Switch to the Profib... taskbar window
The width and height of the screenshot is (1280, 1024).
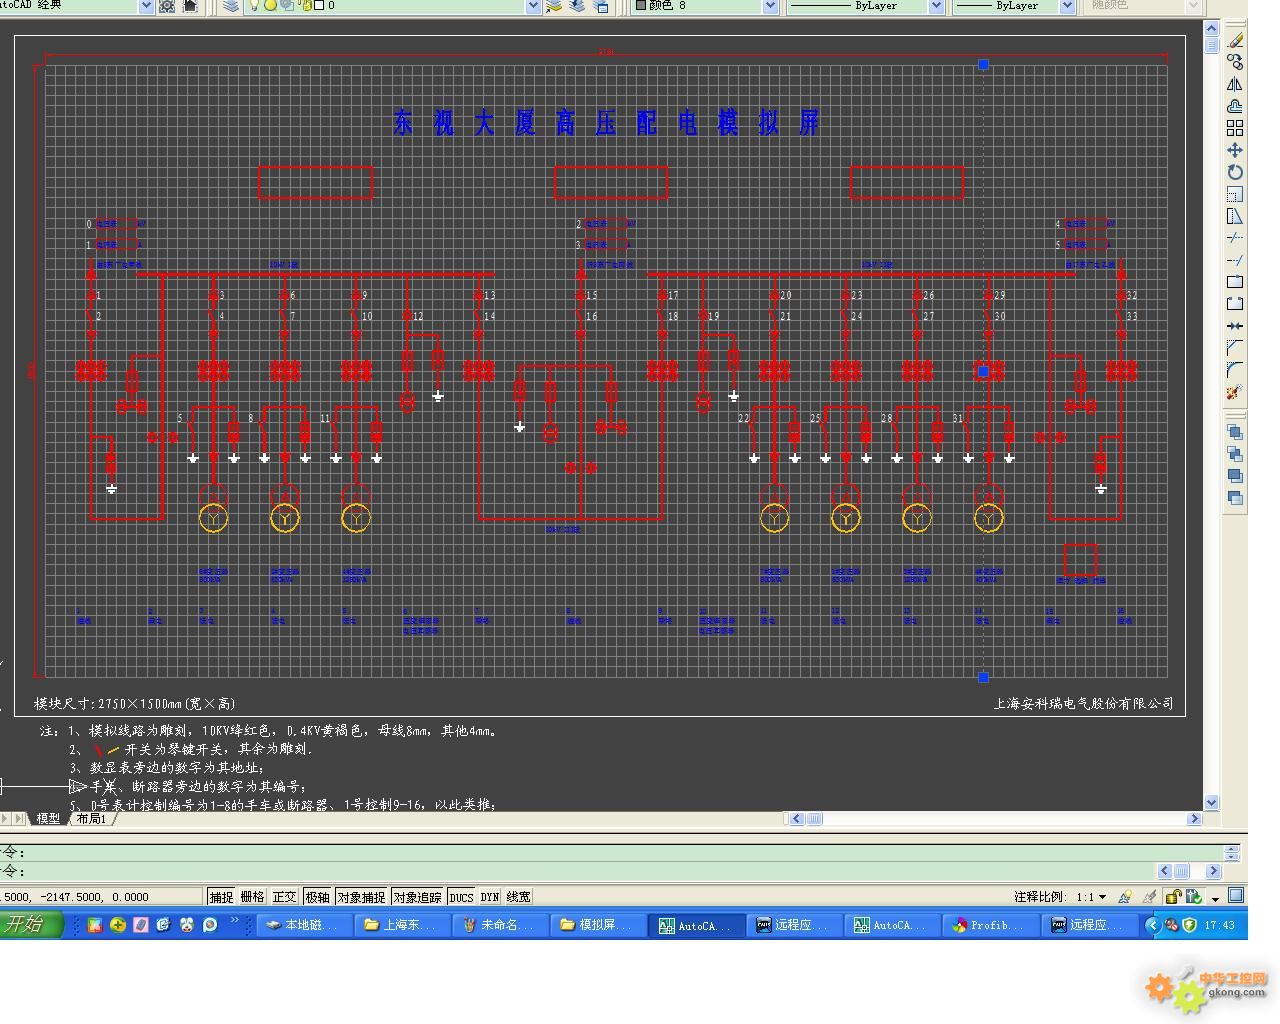pos(992,925)
